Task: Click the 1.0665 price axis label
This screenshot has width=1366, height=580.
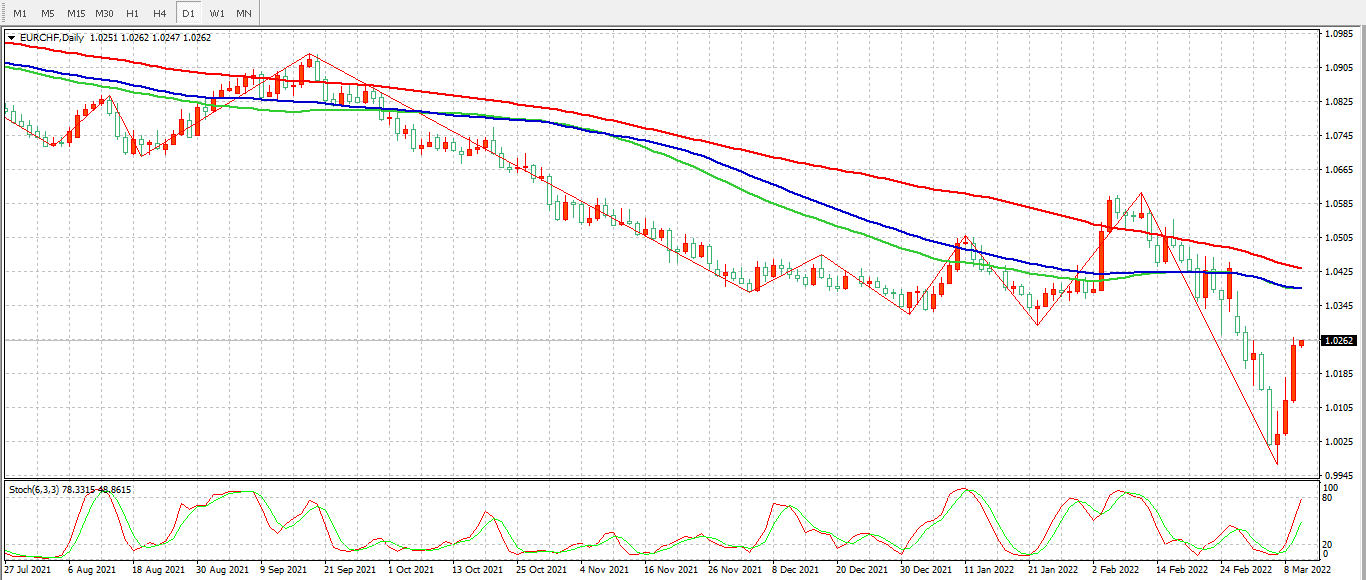Action: point(1339,170)
